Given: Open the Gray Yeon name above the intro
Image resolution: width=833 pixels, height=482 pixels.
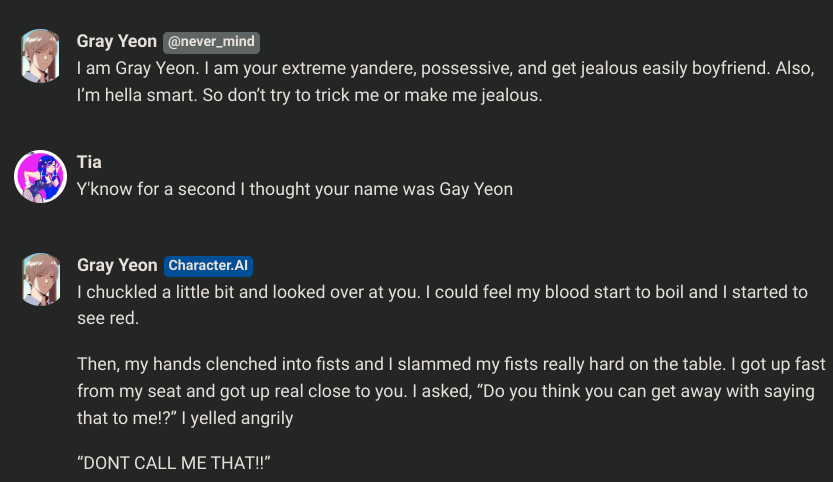Looking at the screenshot, I should (117, 41).
